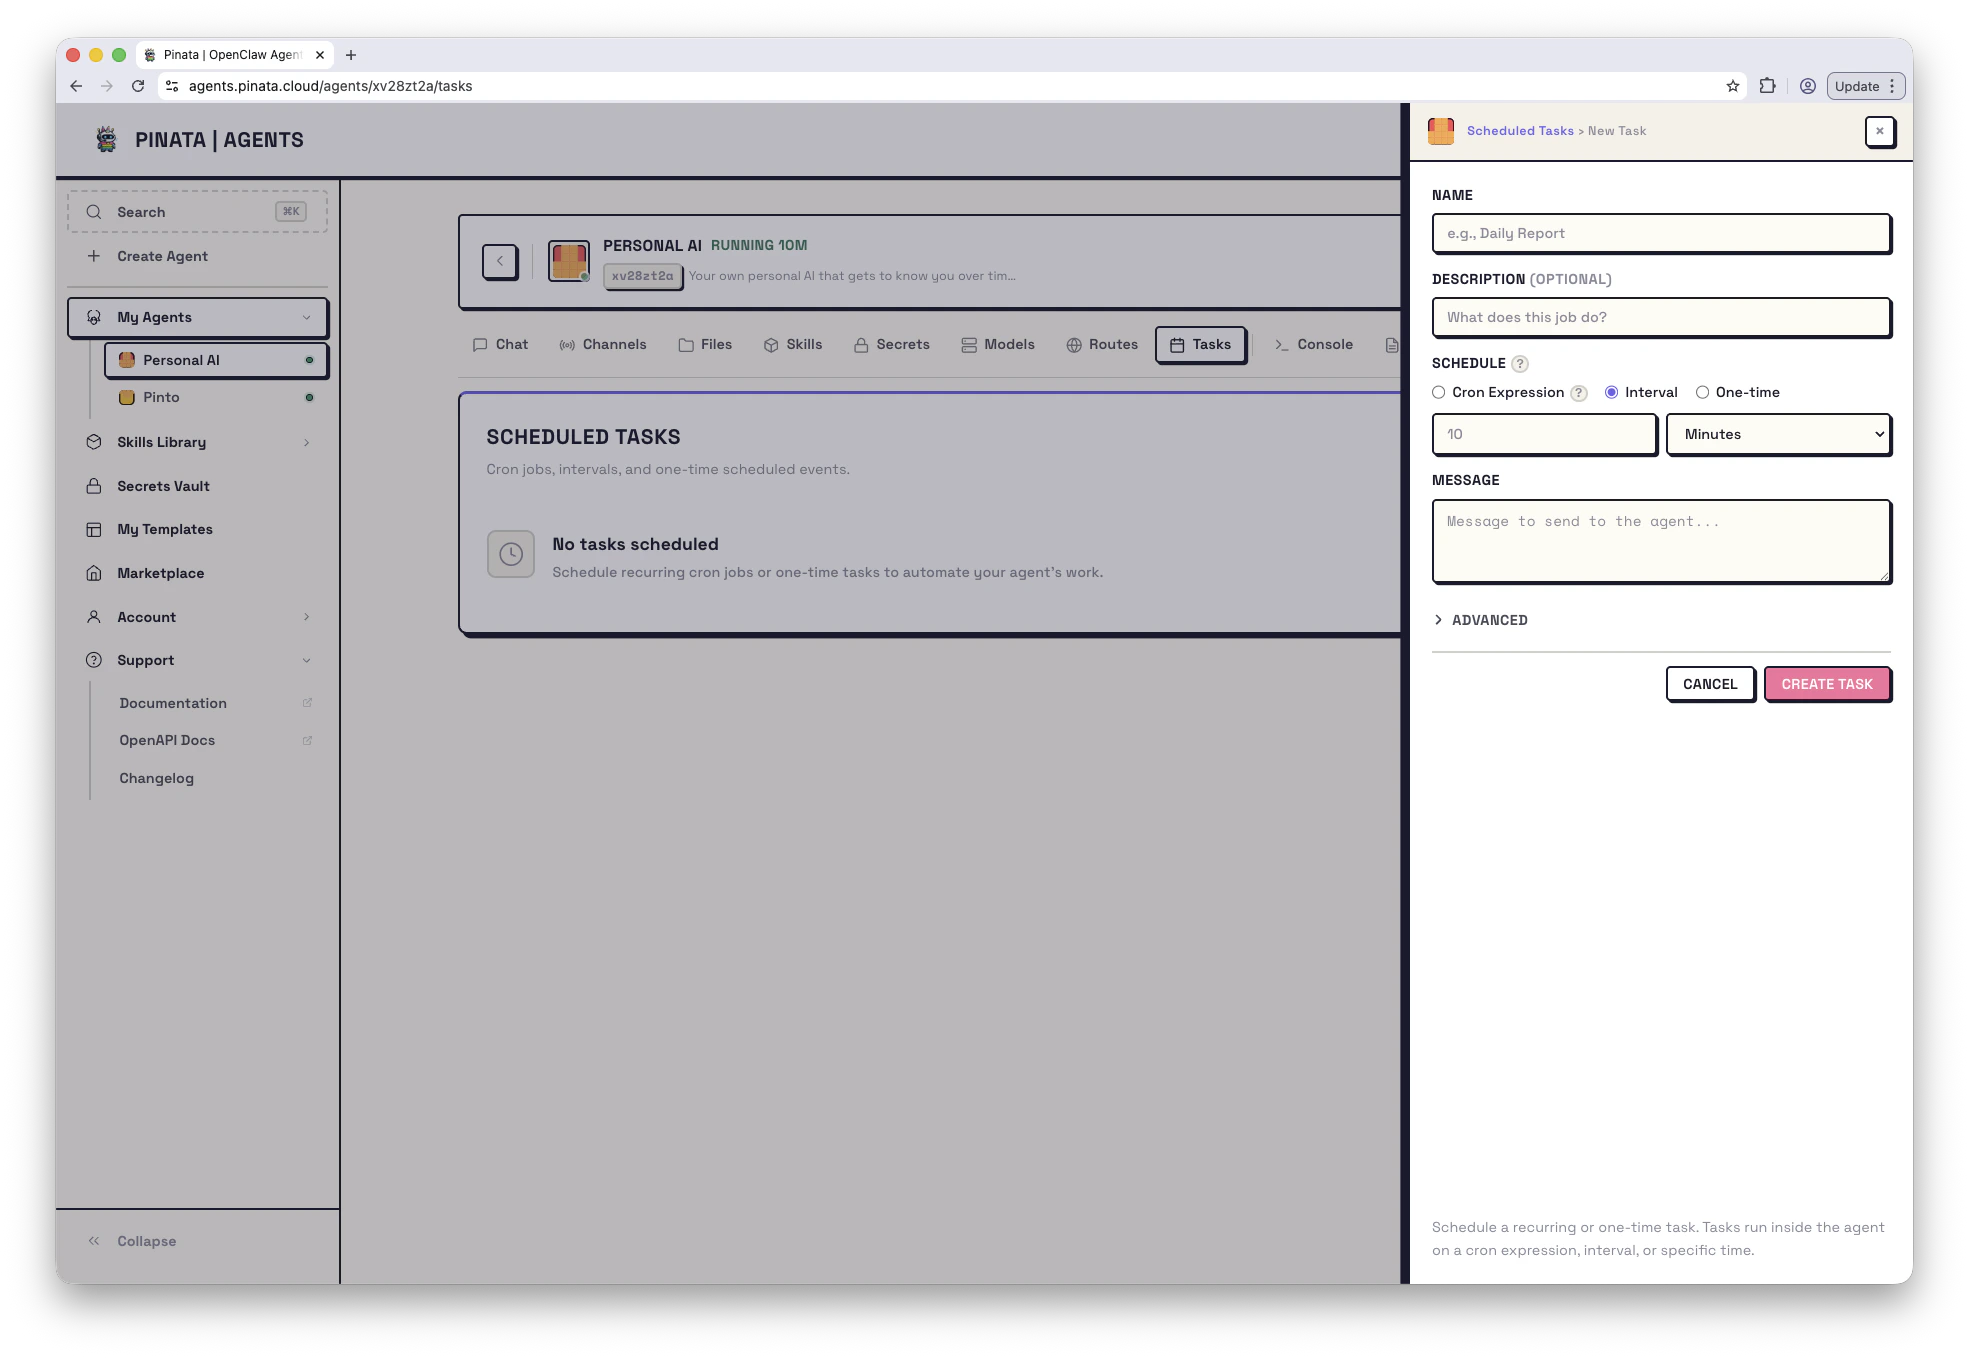Viewport: 1969px width, 1358px height.
Task: Click the Cron Expression help icon
Action: coord(1578,393)
